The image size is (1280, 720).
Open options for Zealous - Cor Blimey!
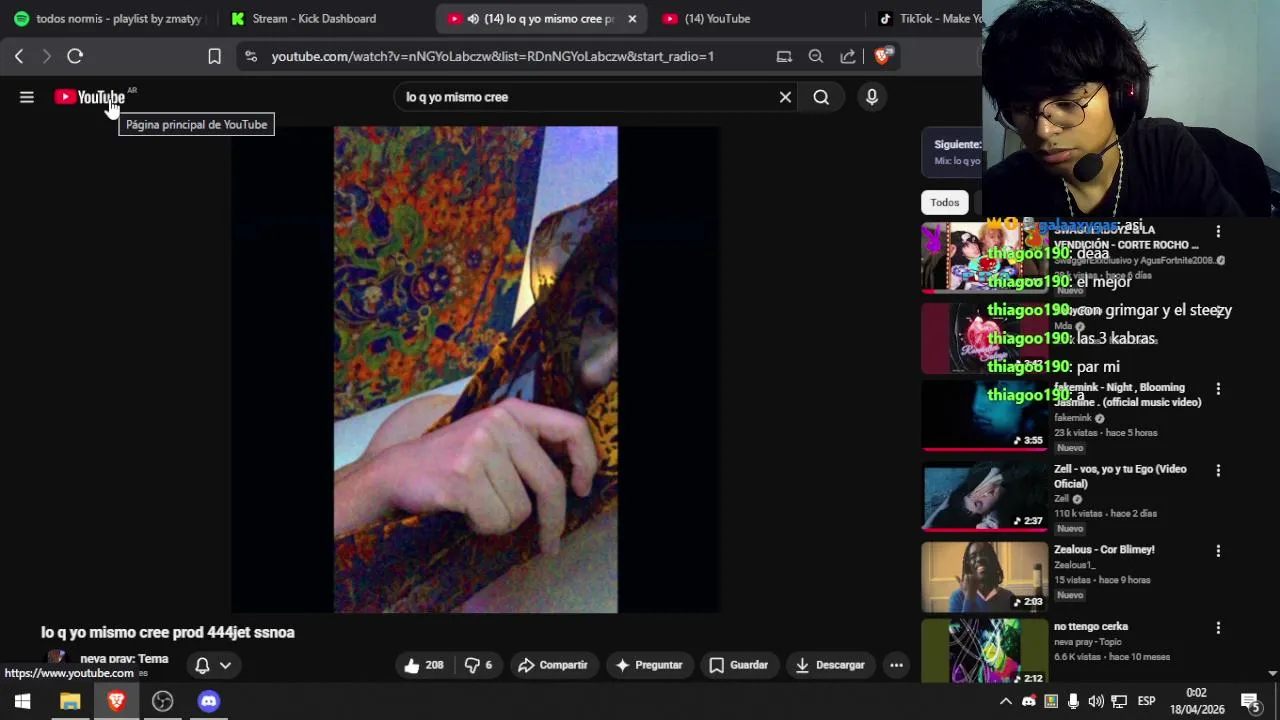(x=1218, y=551)
